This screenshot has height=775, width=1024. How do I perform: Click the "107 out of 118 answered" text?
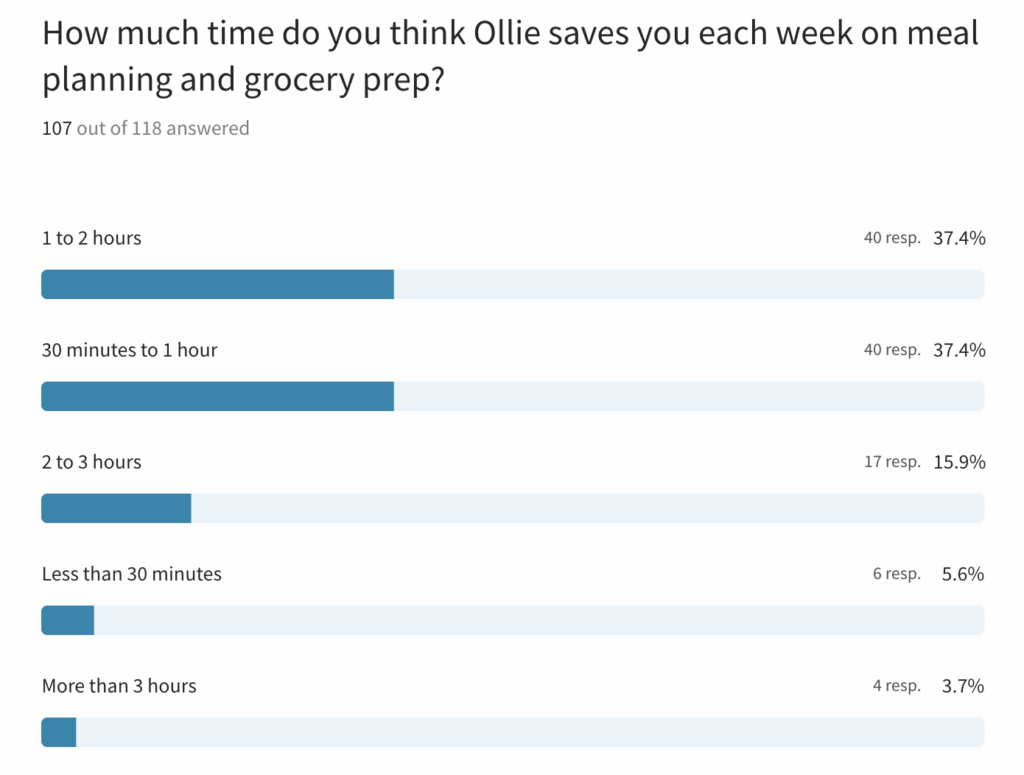coord(145,128)
